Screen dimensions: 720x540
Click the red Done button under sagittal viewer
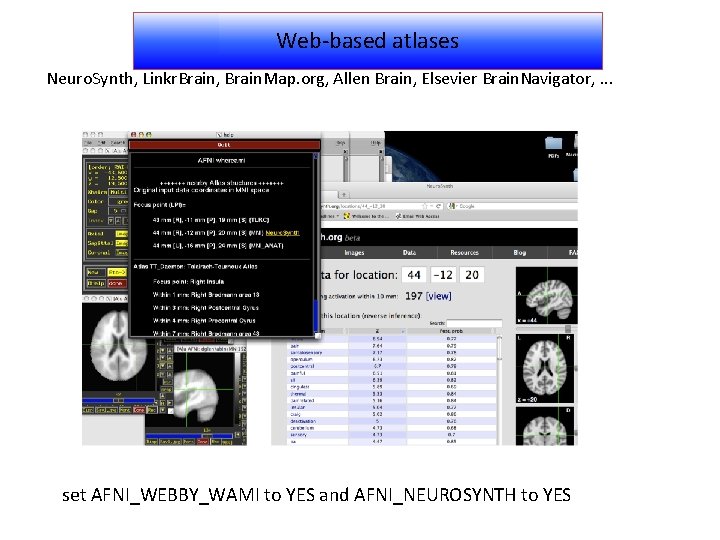pos(202,442)
